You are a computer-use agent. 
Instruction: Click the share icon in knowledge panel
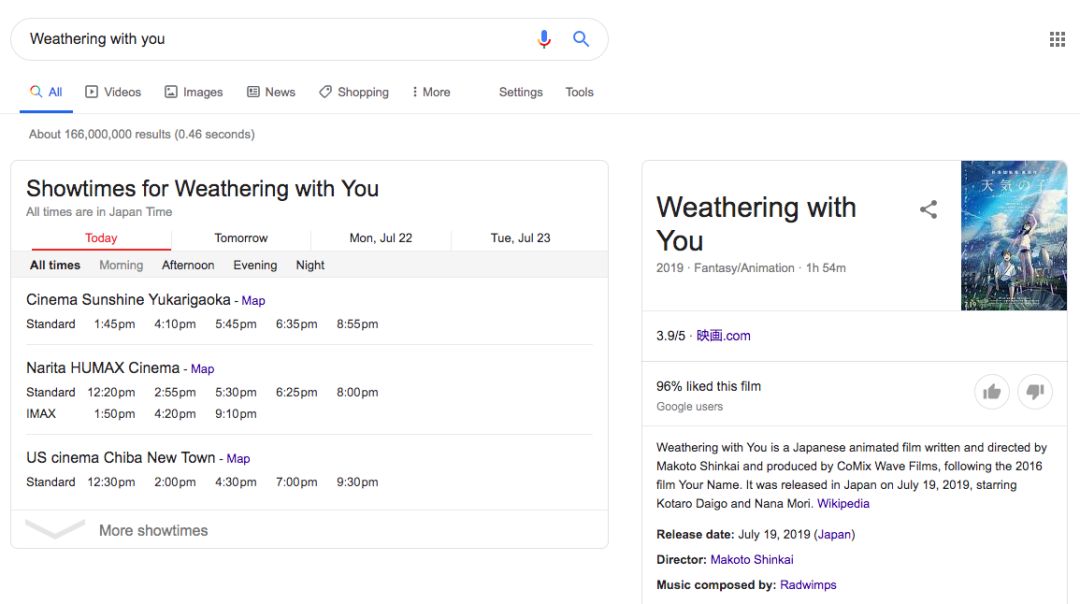click(928, 209)
